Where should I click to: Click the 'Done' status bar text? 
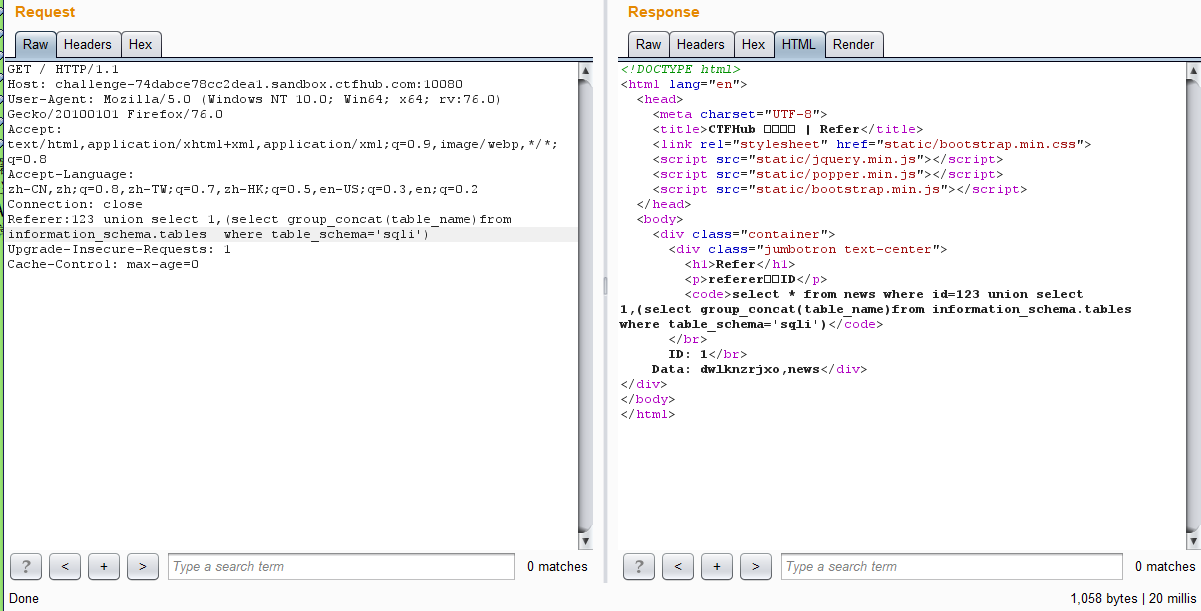click(23, 598)
